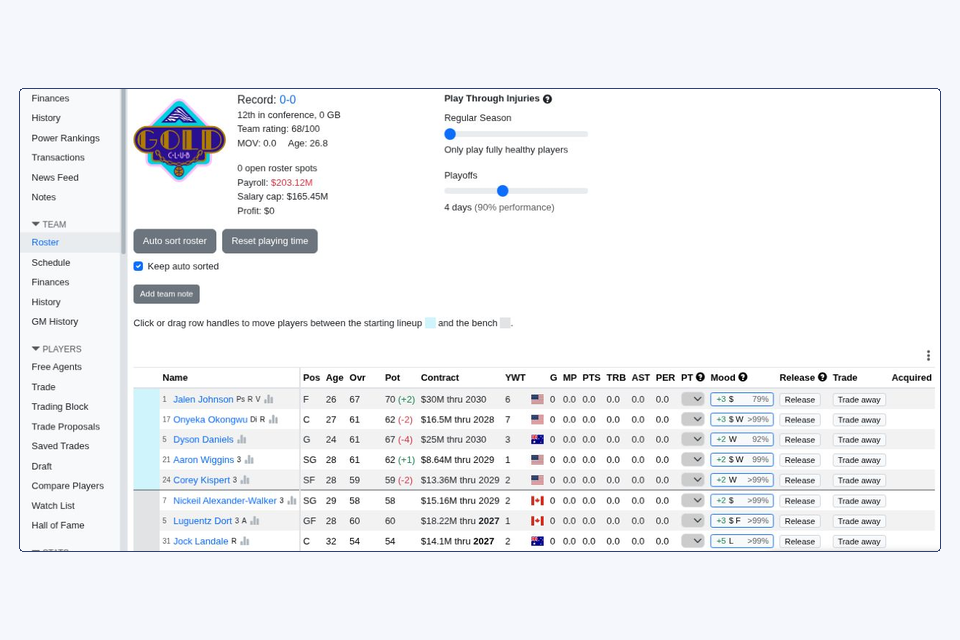Open Jock Landale's stats bar-chart icon
This screenshot has height=640, width=960.
point(245,541)
